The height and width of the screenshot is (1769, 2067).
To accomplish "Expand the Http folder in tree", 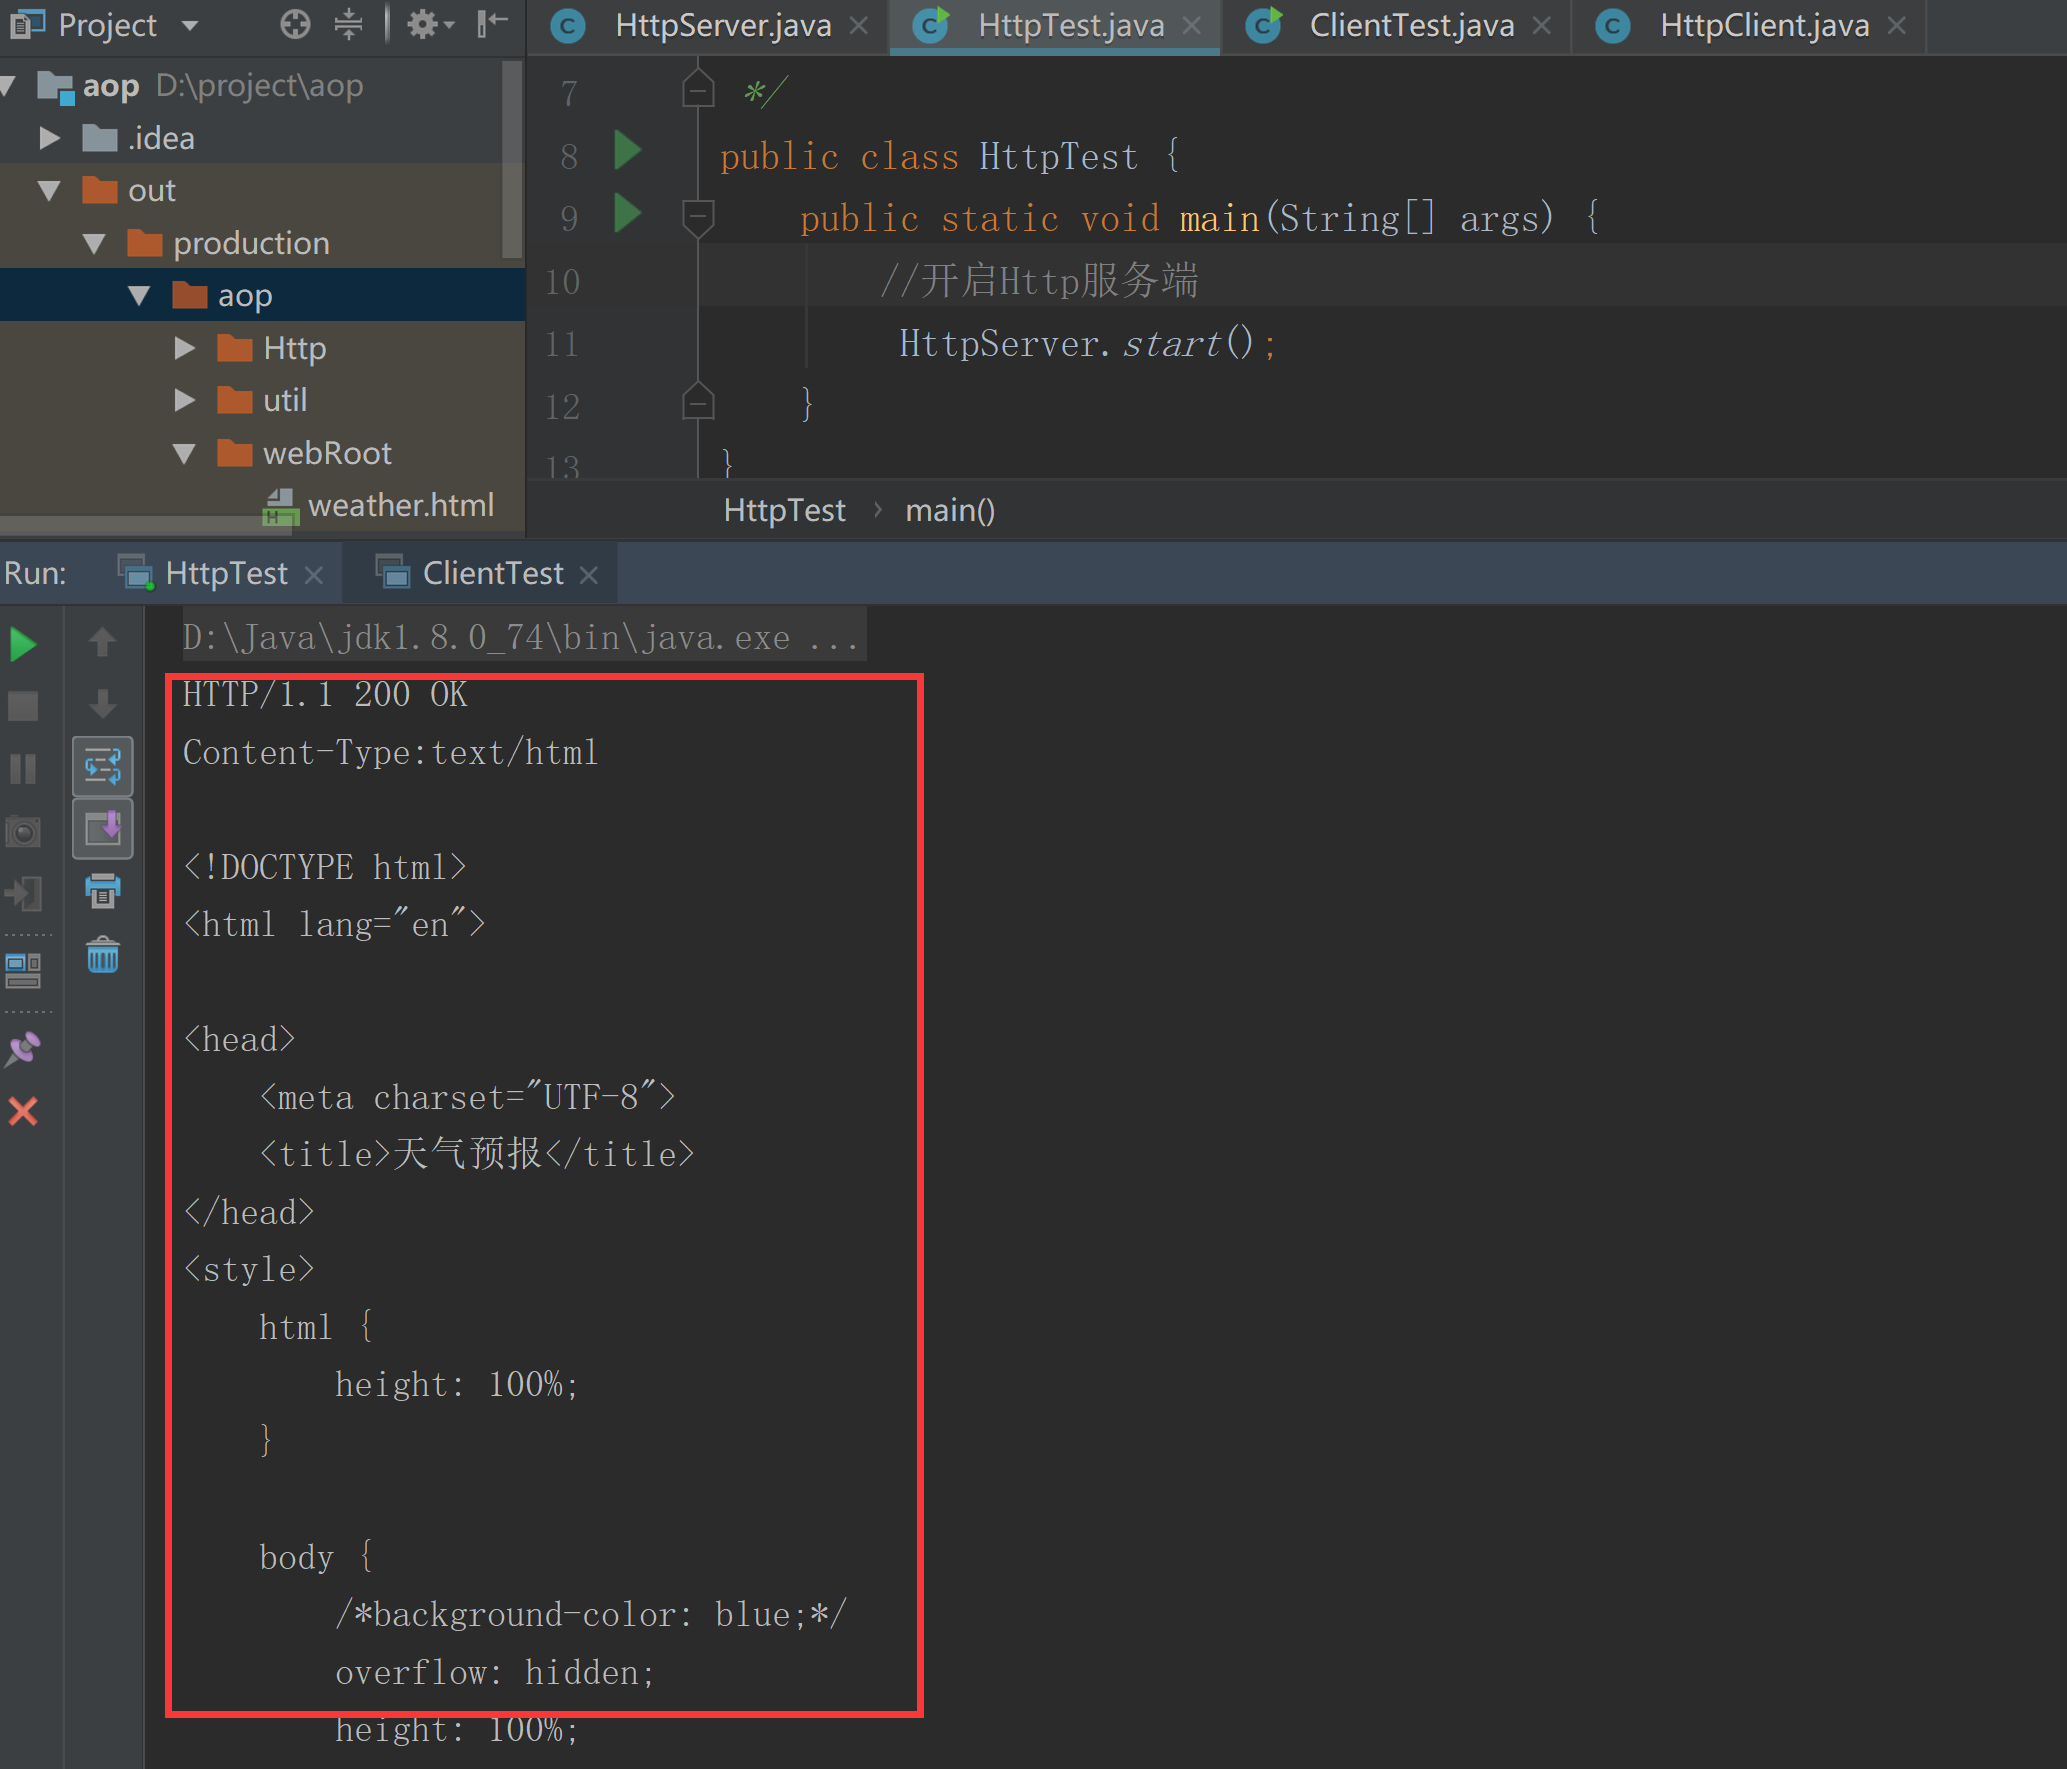I will (184, 348).
